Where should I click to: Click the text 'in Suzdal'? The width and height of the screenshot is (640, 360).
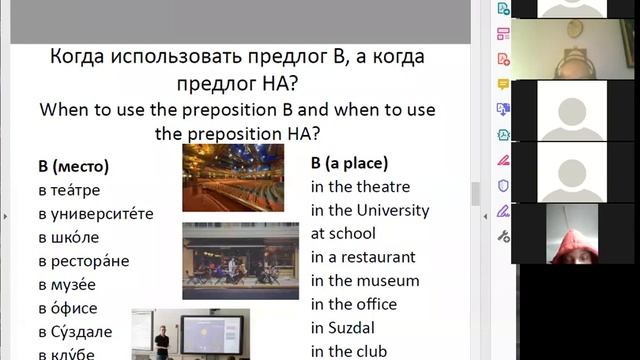pos(342,328)
